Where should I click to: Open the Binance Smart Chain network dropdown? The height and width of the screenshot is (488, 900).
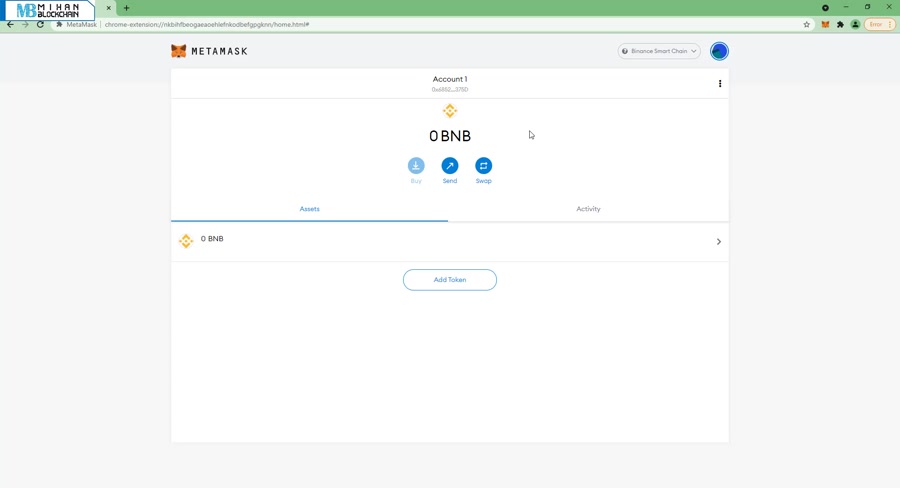pos(659,51)
